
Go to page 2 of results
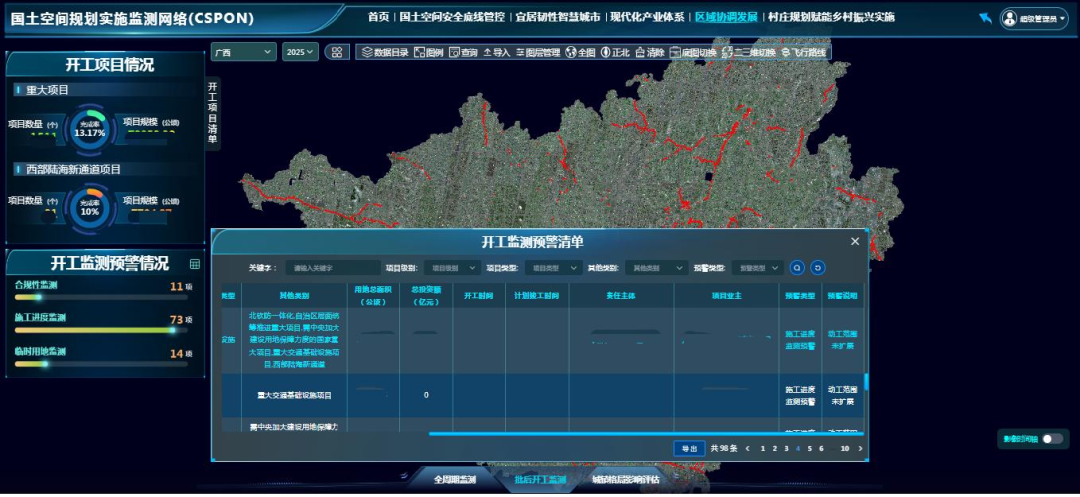click(775, 448)
